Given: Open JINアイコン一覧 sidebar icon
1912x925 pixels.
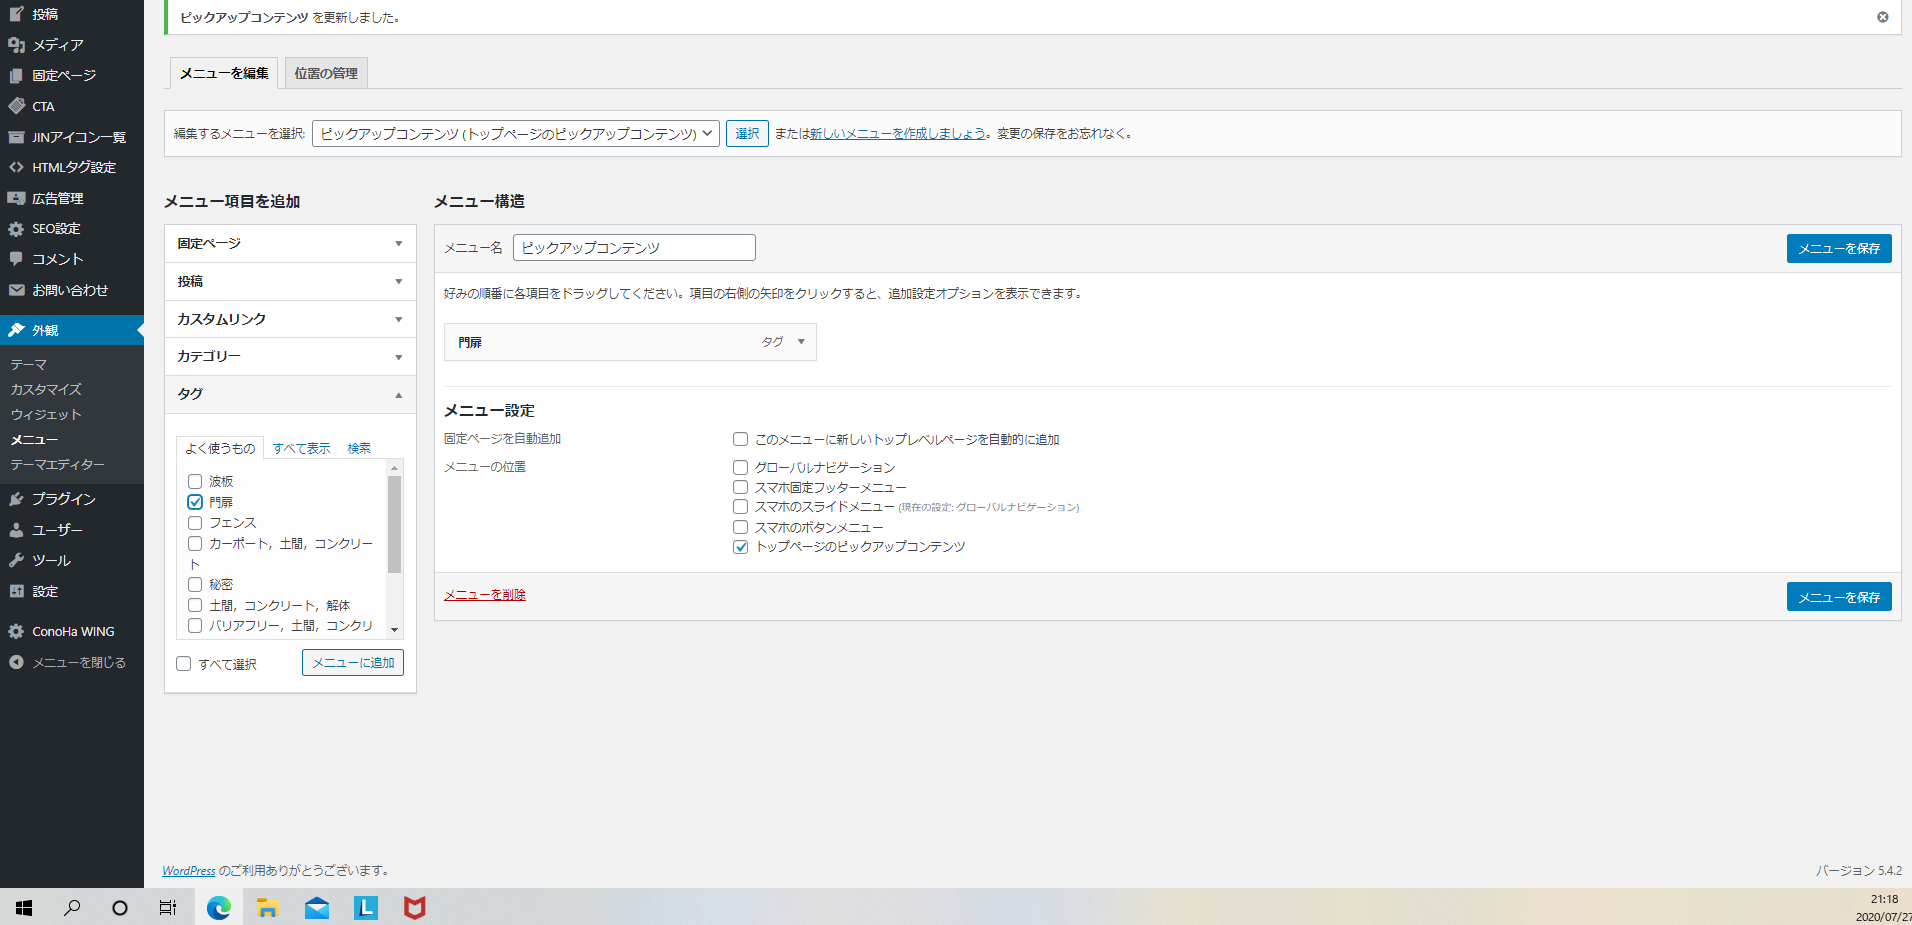Looking at the screenshot, I should [16, 137].
